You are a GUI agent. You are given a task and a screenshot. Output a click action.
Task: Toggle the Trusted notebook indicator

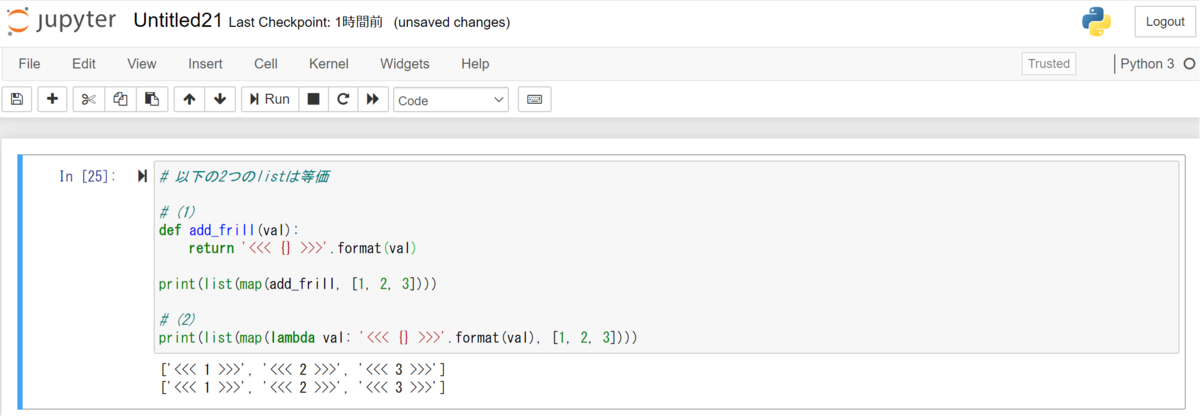click(x=1049, y=63)
